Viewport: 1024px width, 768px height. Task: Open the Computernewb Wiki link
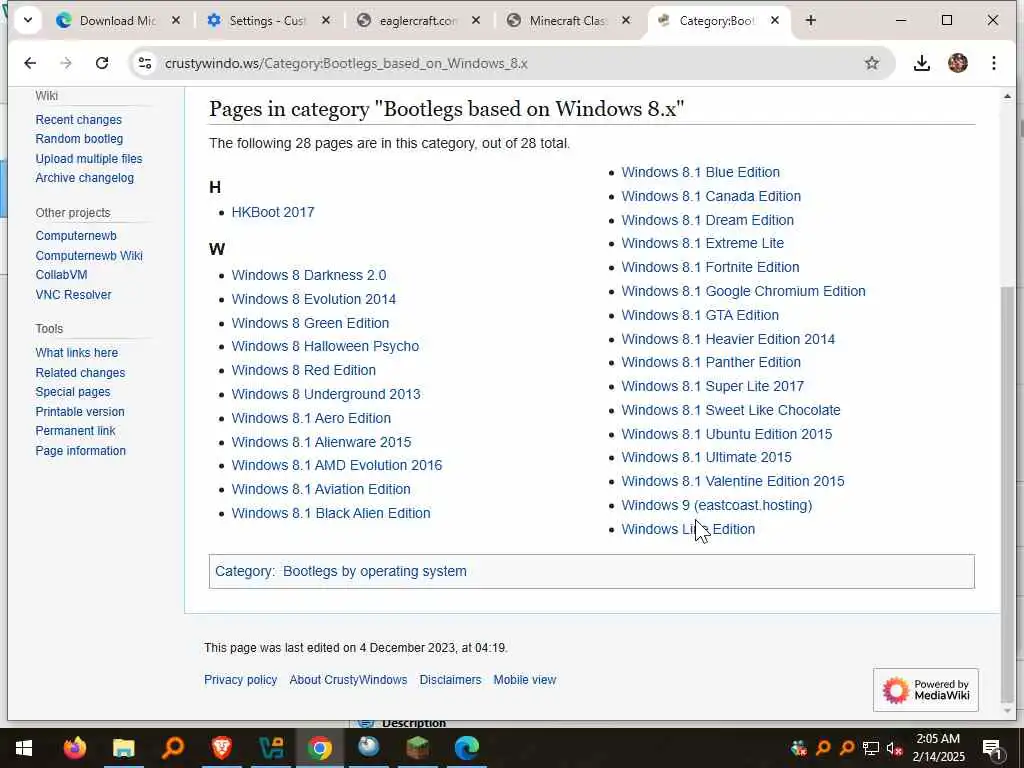tap(89, 255)
